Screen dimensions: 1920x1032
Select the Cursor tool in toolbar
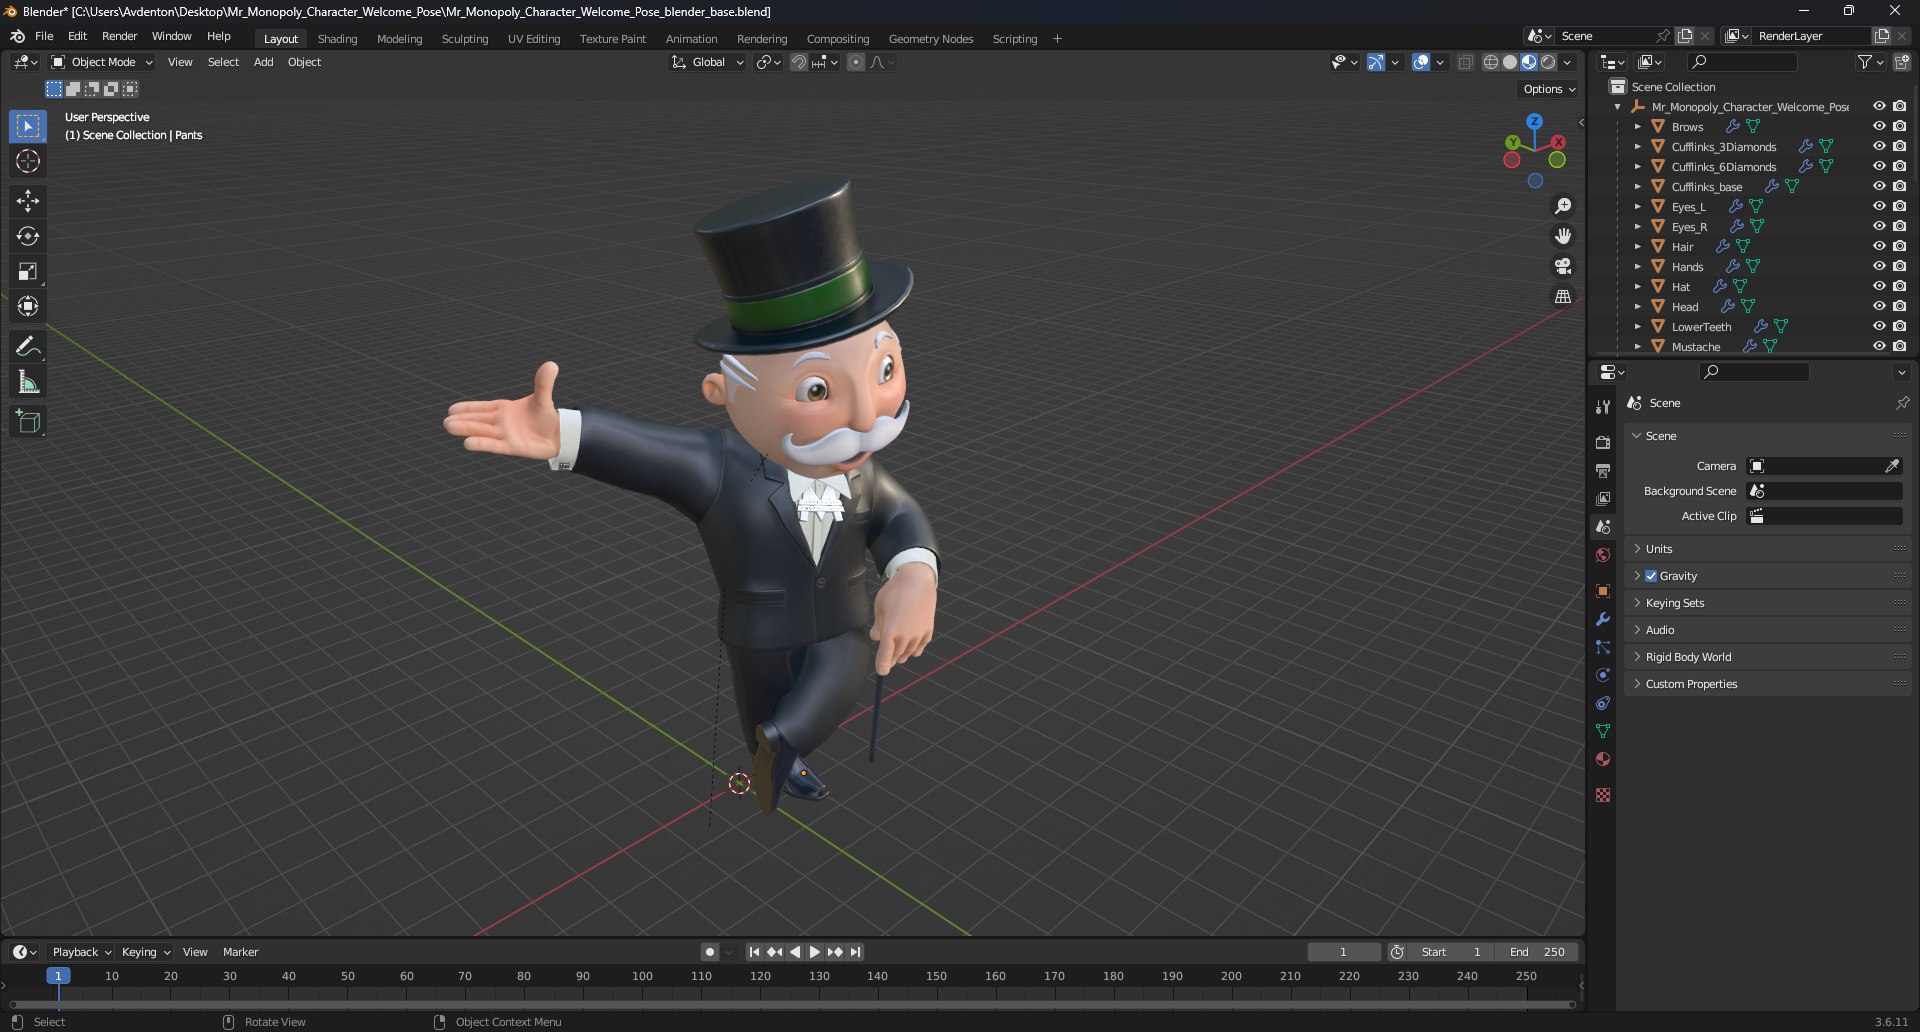(x=28, y=161)
